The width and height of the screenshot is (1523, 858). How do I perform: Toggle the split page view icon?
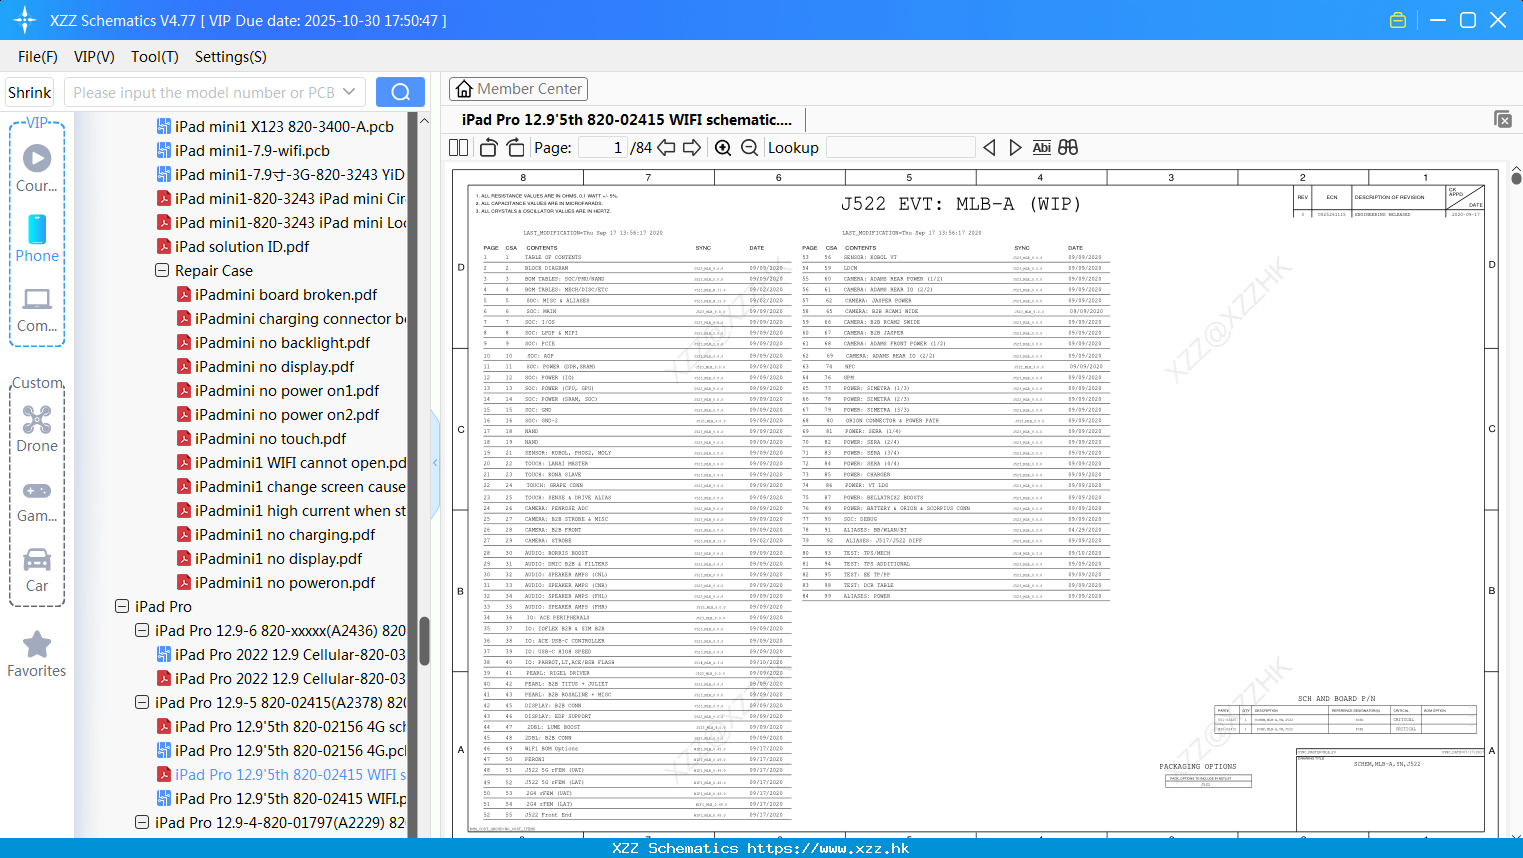(458, 148)
